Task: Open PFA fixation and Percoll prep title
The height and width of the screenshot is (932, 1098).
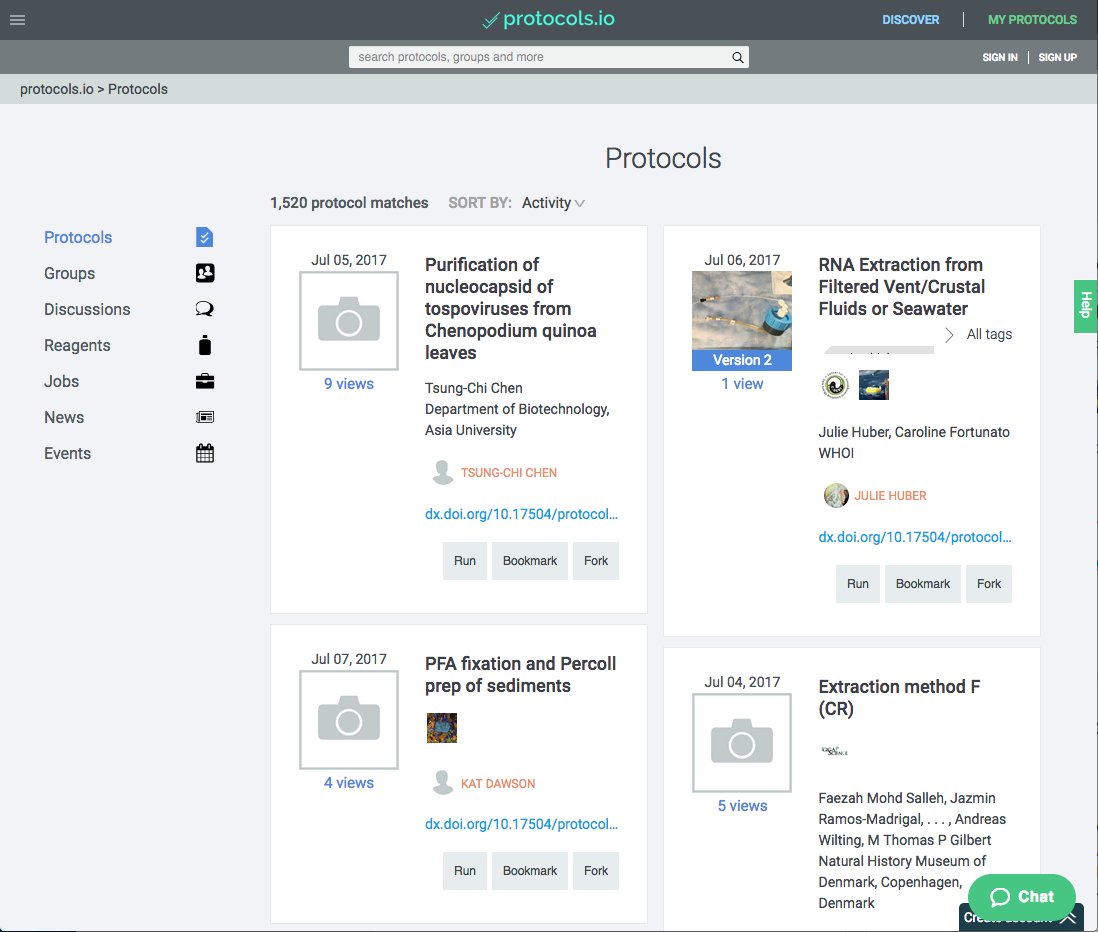Action: click(520, 675)
